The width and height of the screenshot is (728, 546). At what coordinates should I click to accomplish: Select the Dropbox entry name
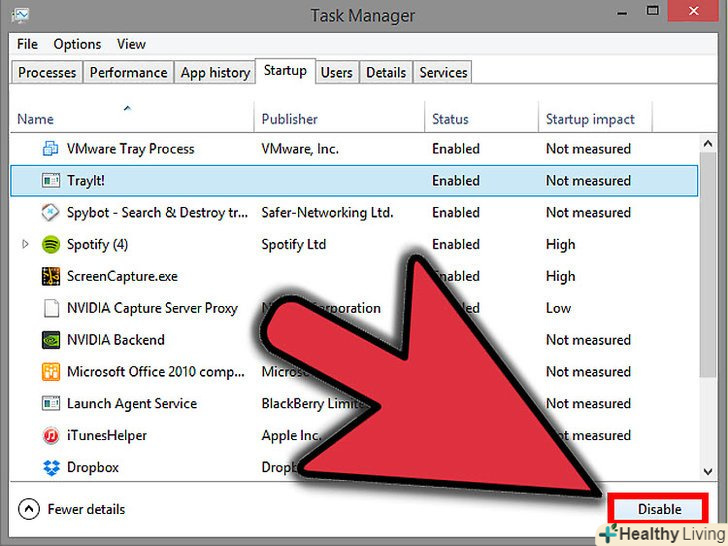click(x=93, y=467)
